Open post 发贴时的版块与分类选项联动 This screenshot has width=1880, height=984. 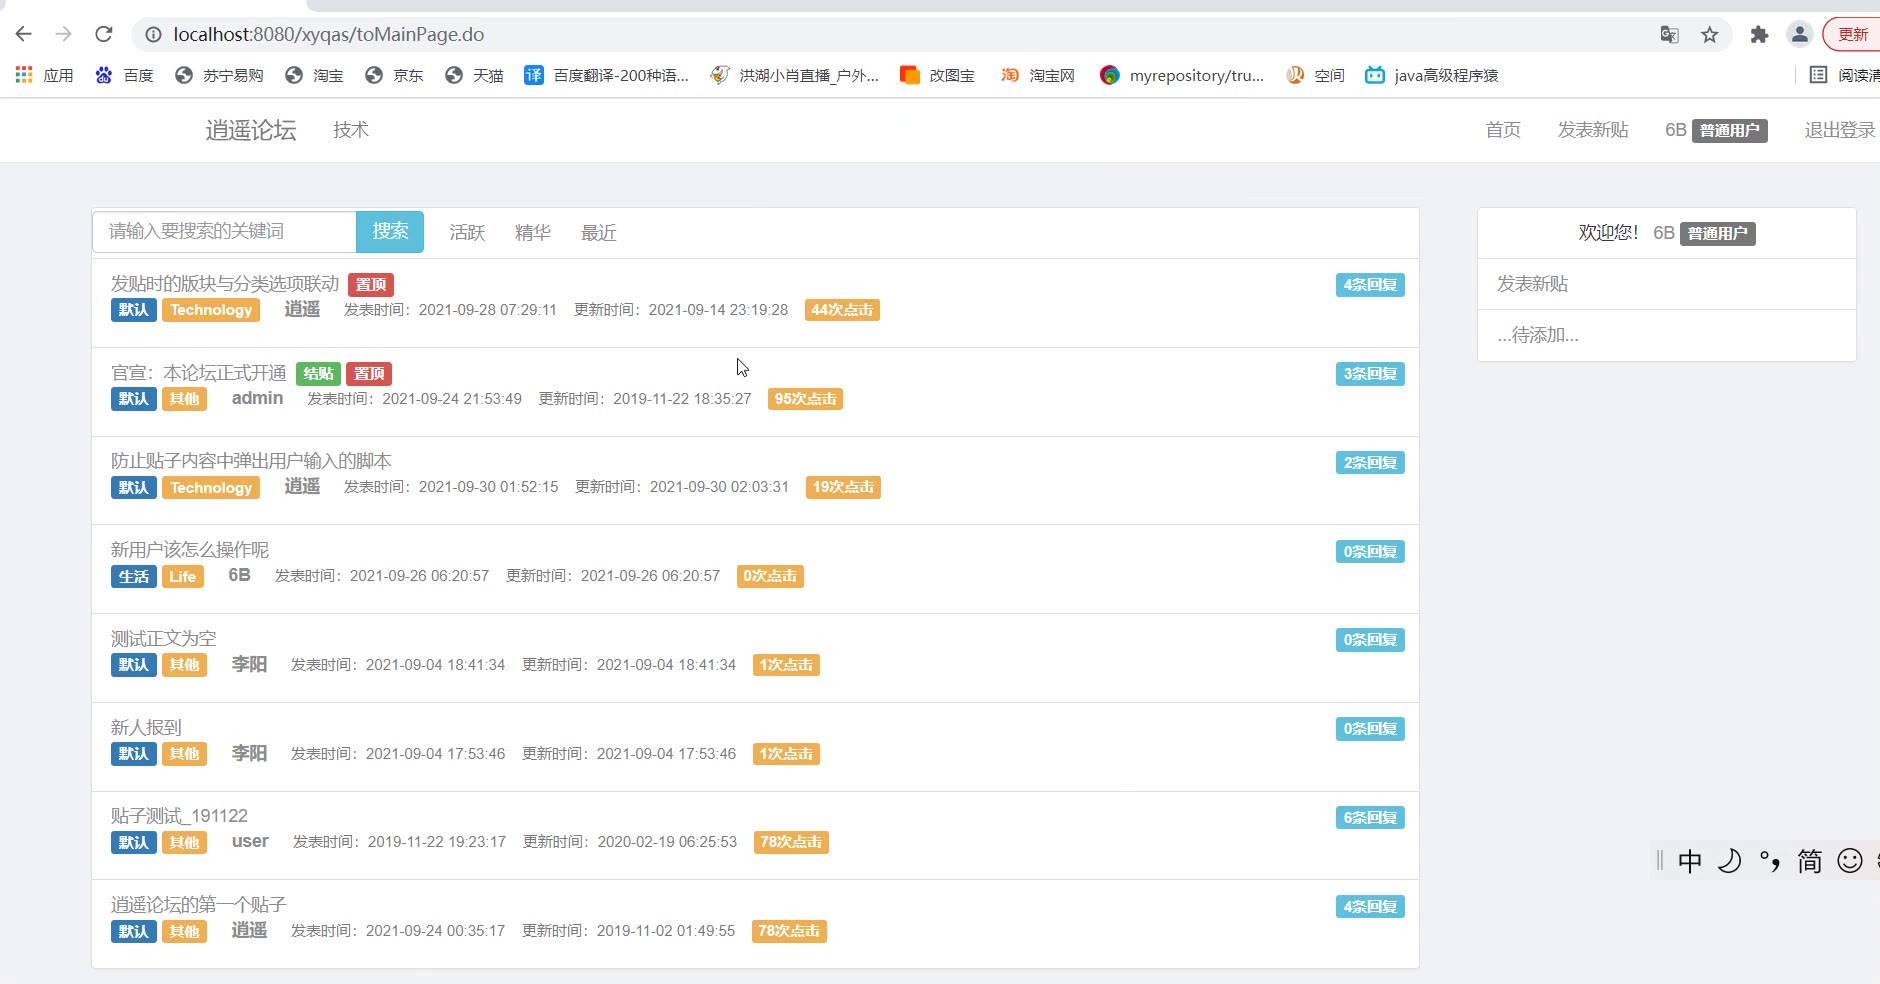coord(225,284)
